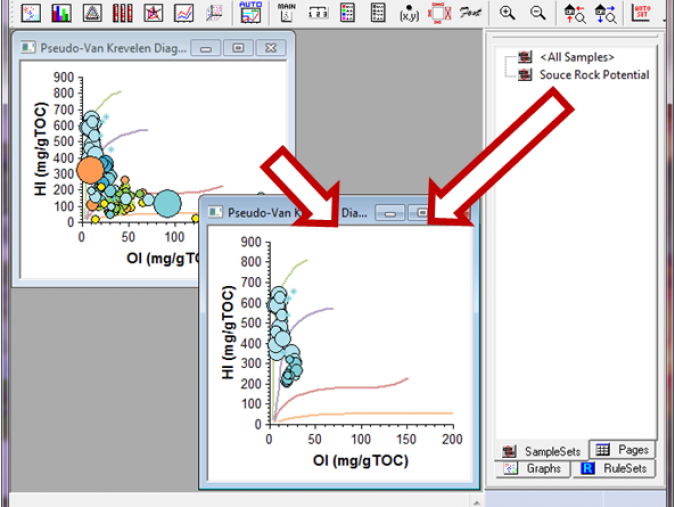Screen dimensions: 675x507
Task: Minimize the back Pseudo-Van Krevelen window
Action: (206, 48)
